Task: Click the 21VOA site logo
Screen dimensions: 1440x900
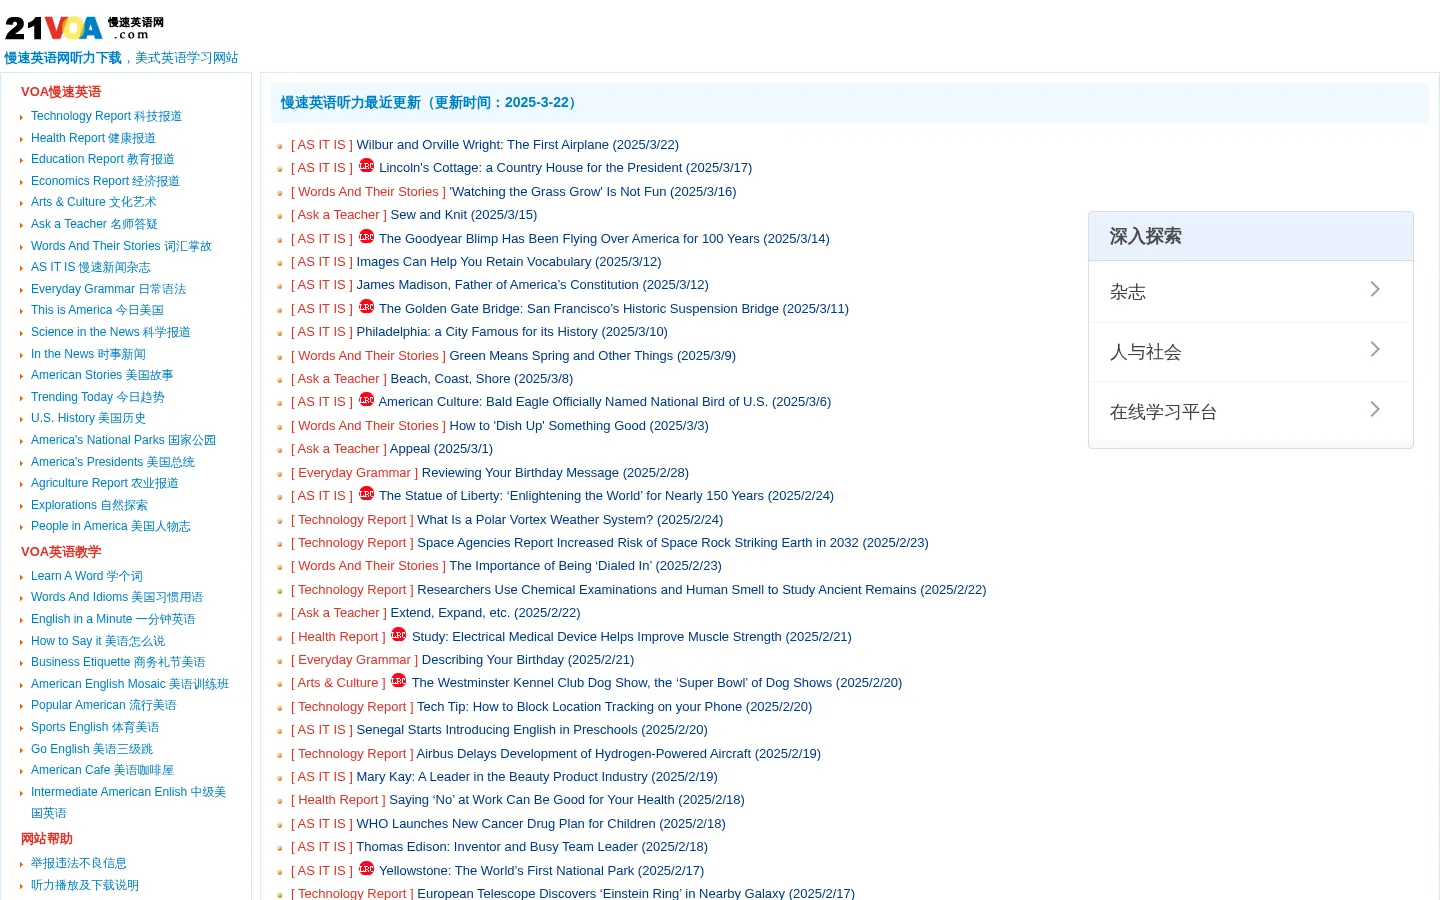Action: (85, 28)
